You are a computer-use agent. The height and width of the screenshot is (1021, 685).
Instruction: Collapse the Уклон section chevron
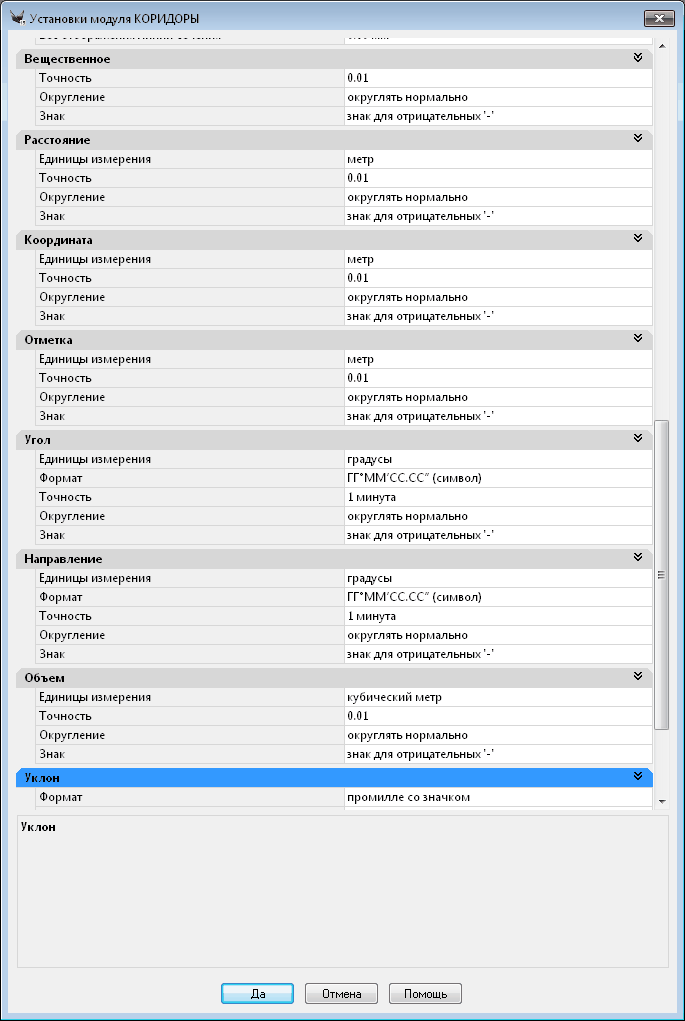tap(637, 777)
